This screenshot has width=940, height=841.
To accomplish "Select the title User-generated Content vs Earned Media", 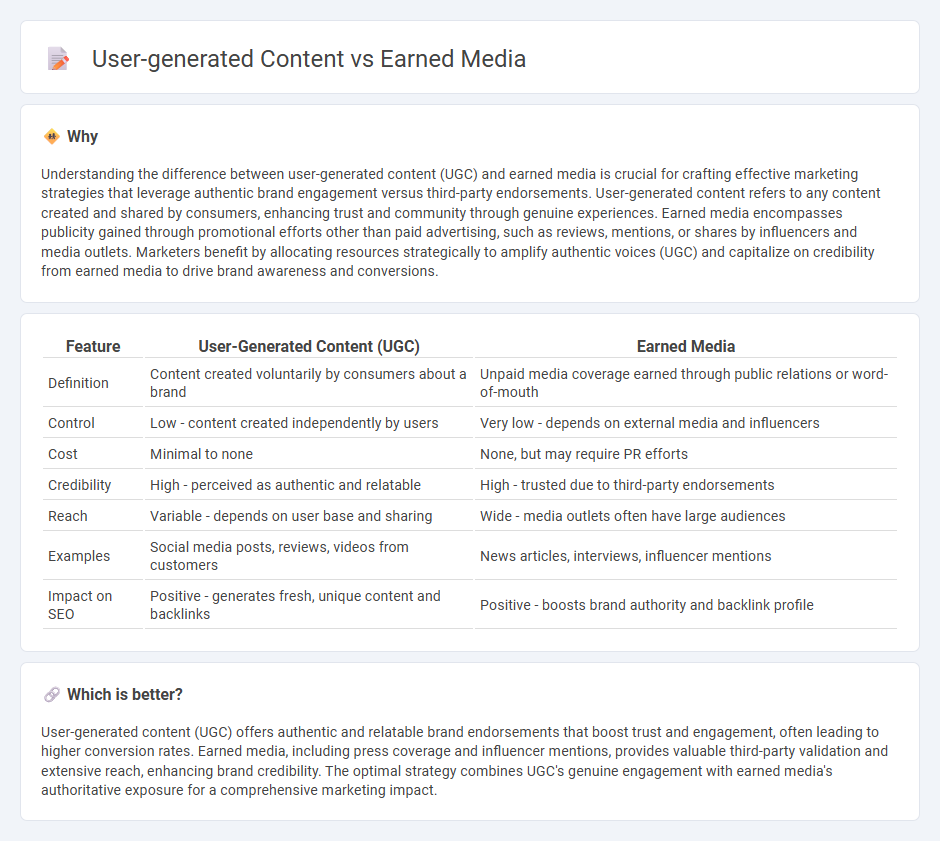I will point(309,59).
